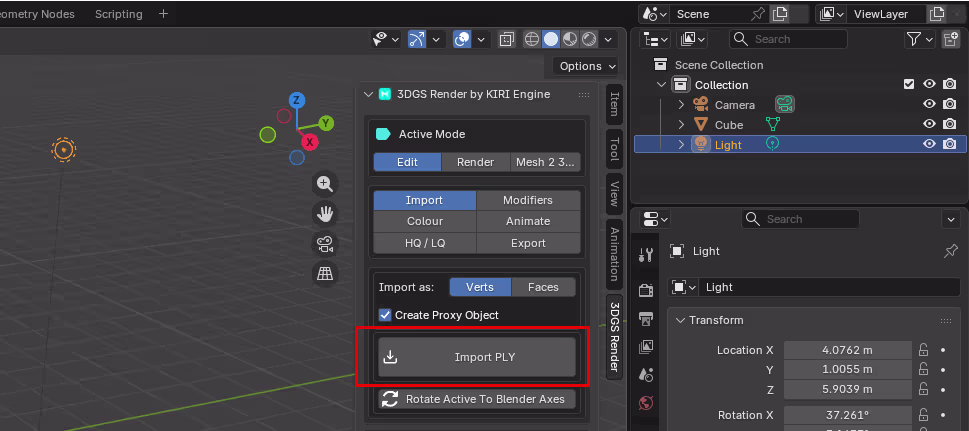
Task: Click the light data icon next to Light
Action: tap(772, 144)
